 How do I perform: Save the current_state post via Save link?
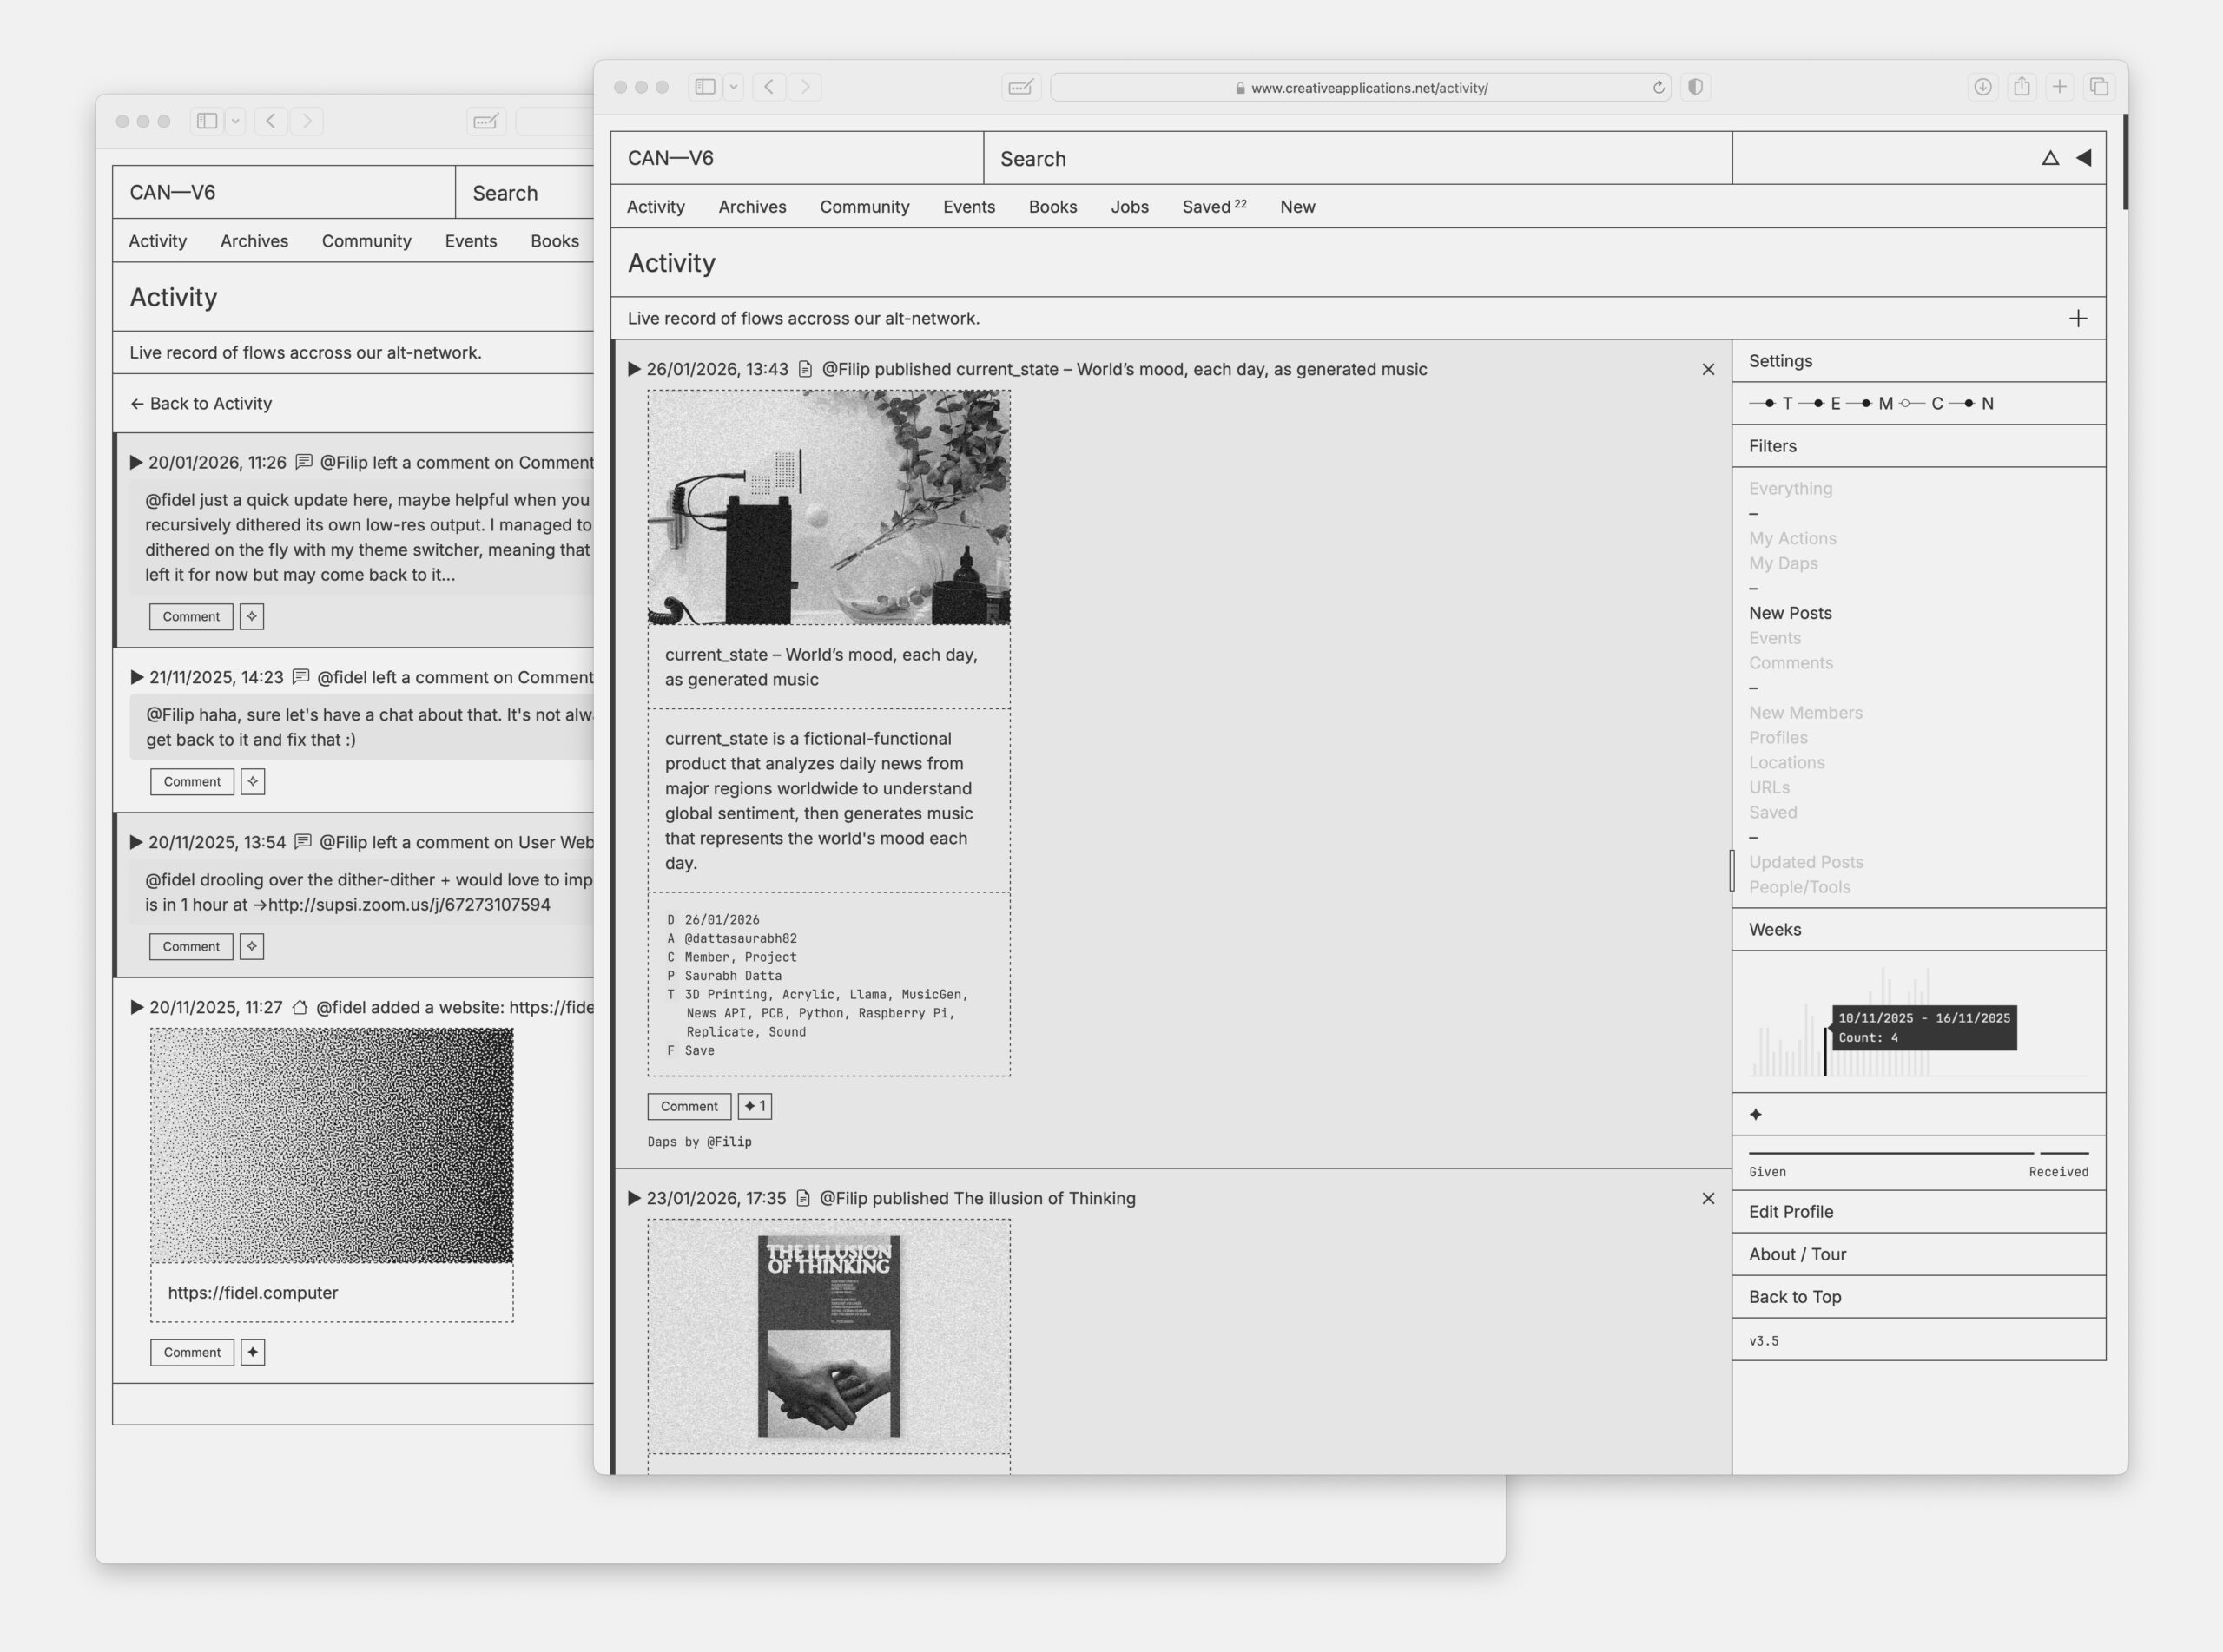point(699,1050)
